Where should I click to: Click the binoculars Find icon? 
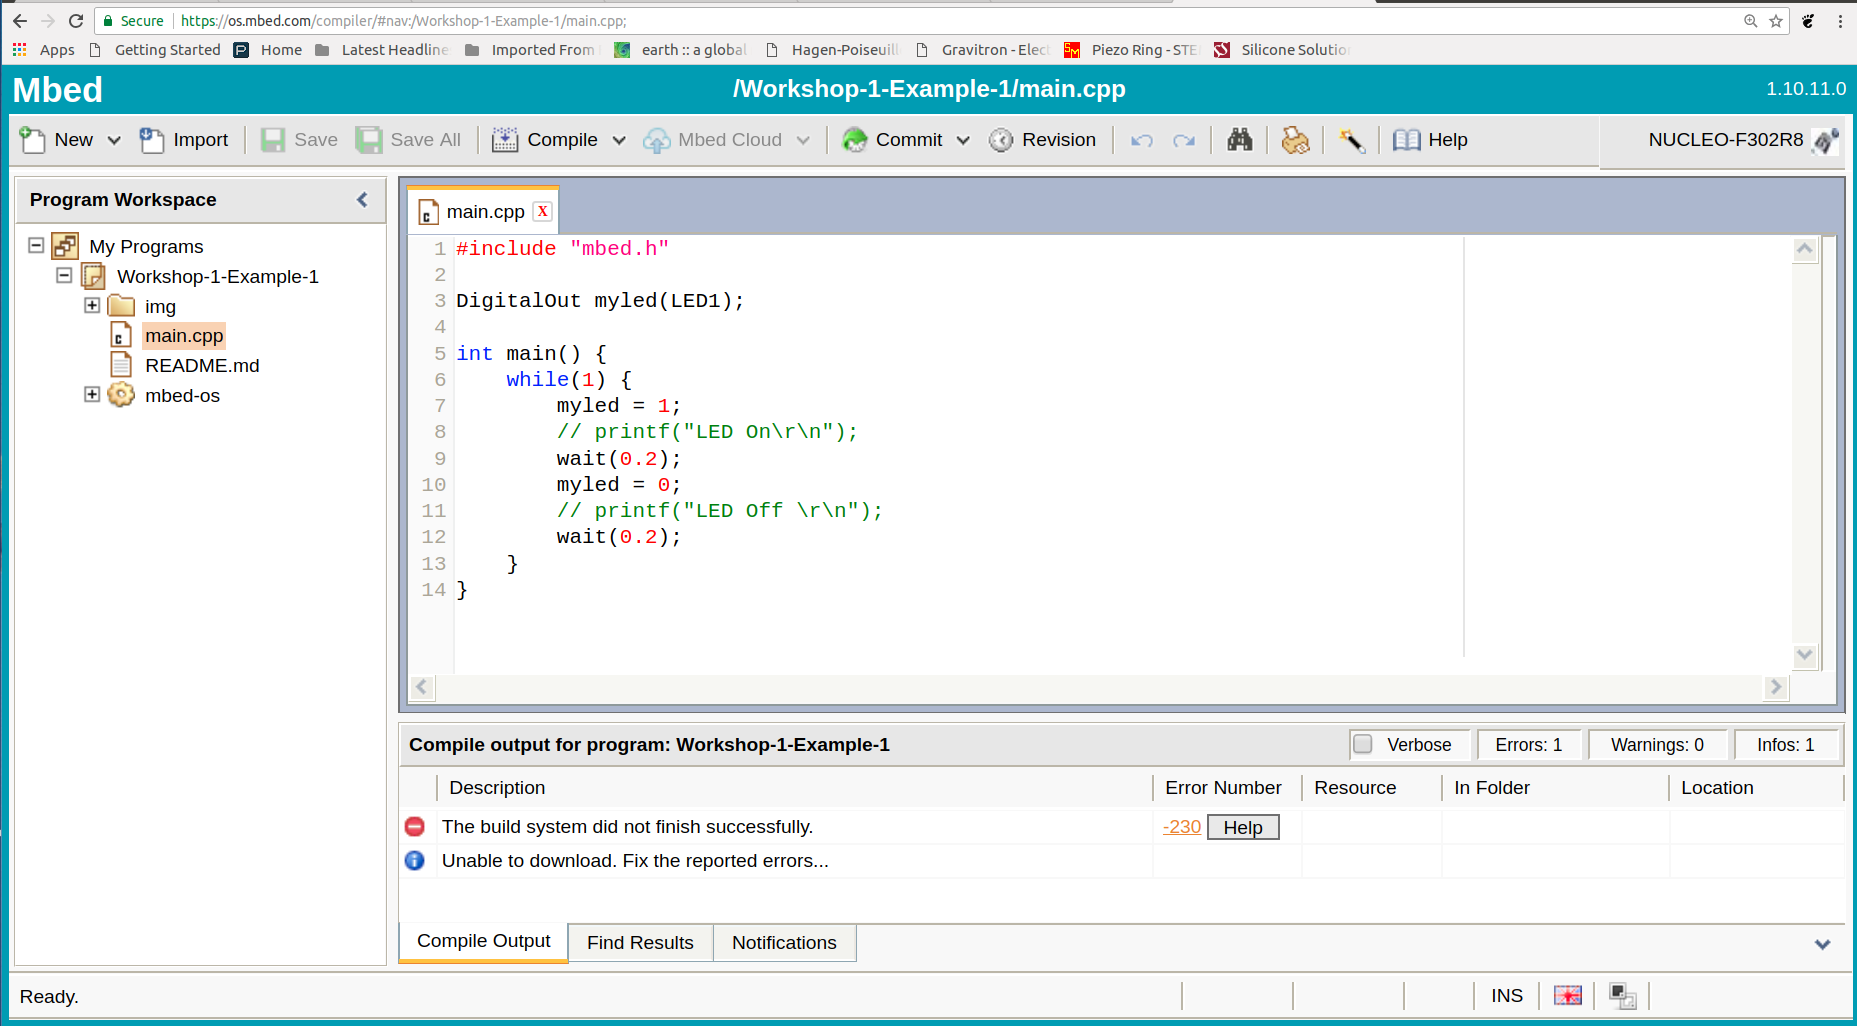pos(1239,140)
